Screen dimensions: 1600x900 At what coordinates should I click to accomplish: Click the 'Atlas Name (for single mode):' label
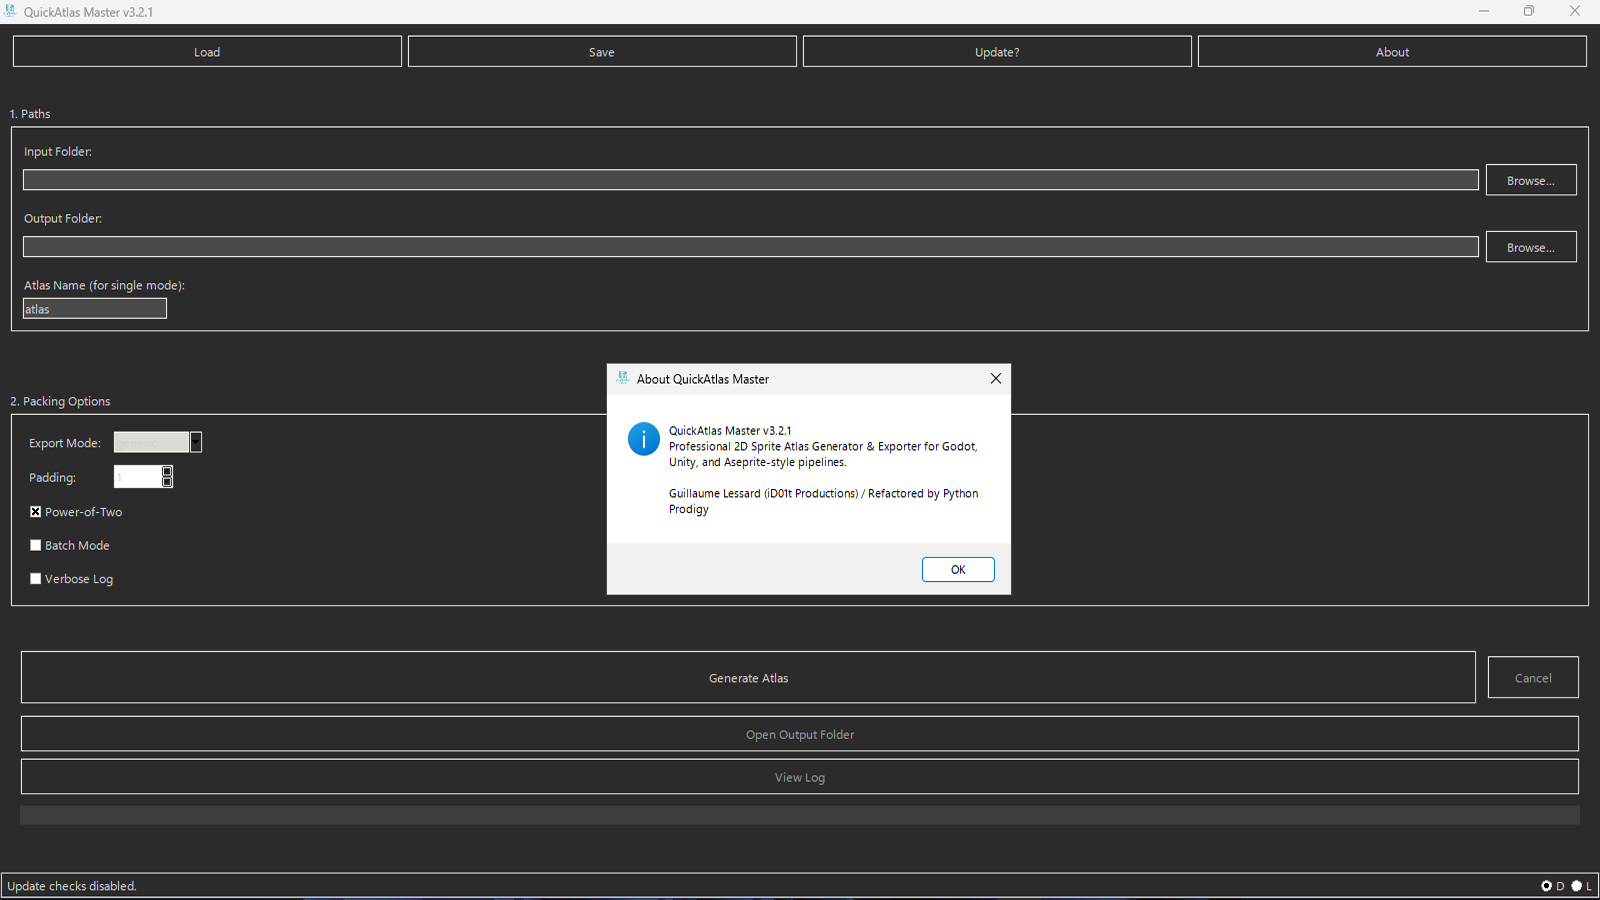tap(104, 285)
